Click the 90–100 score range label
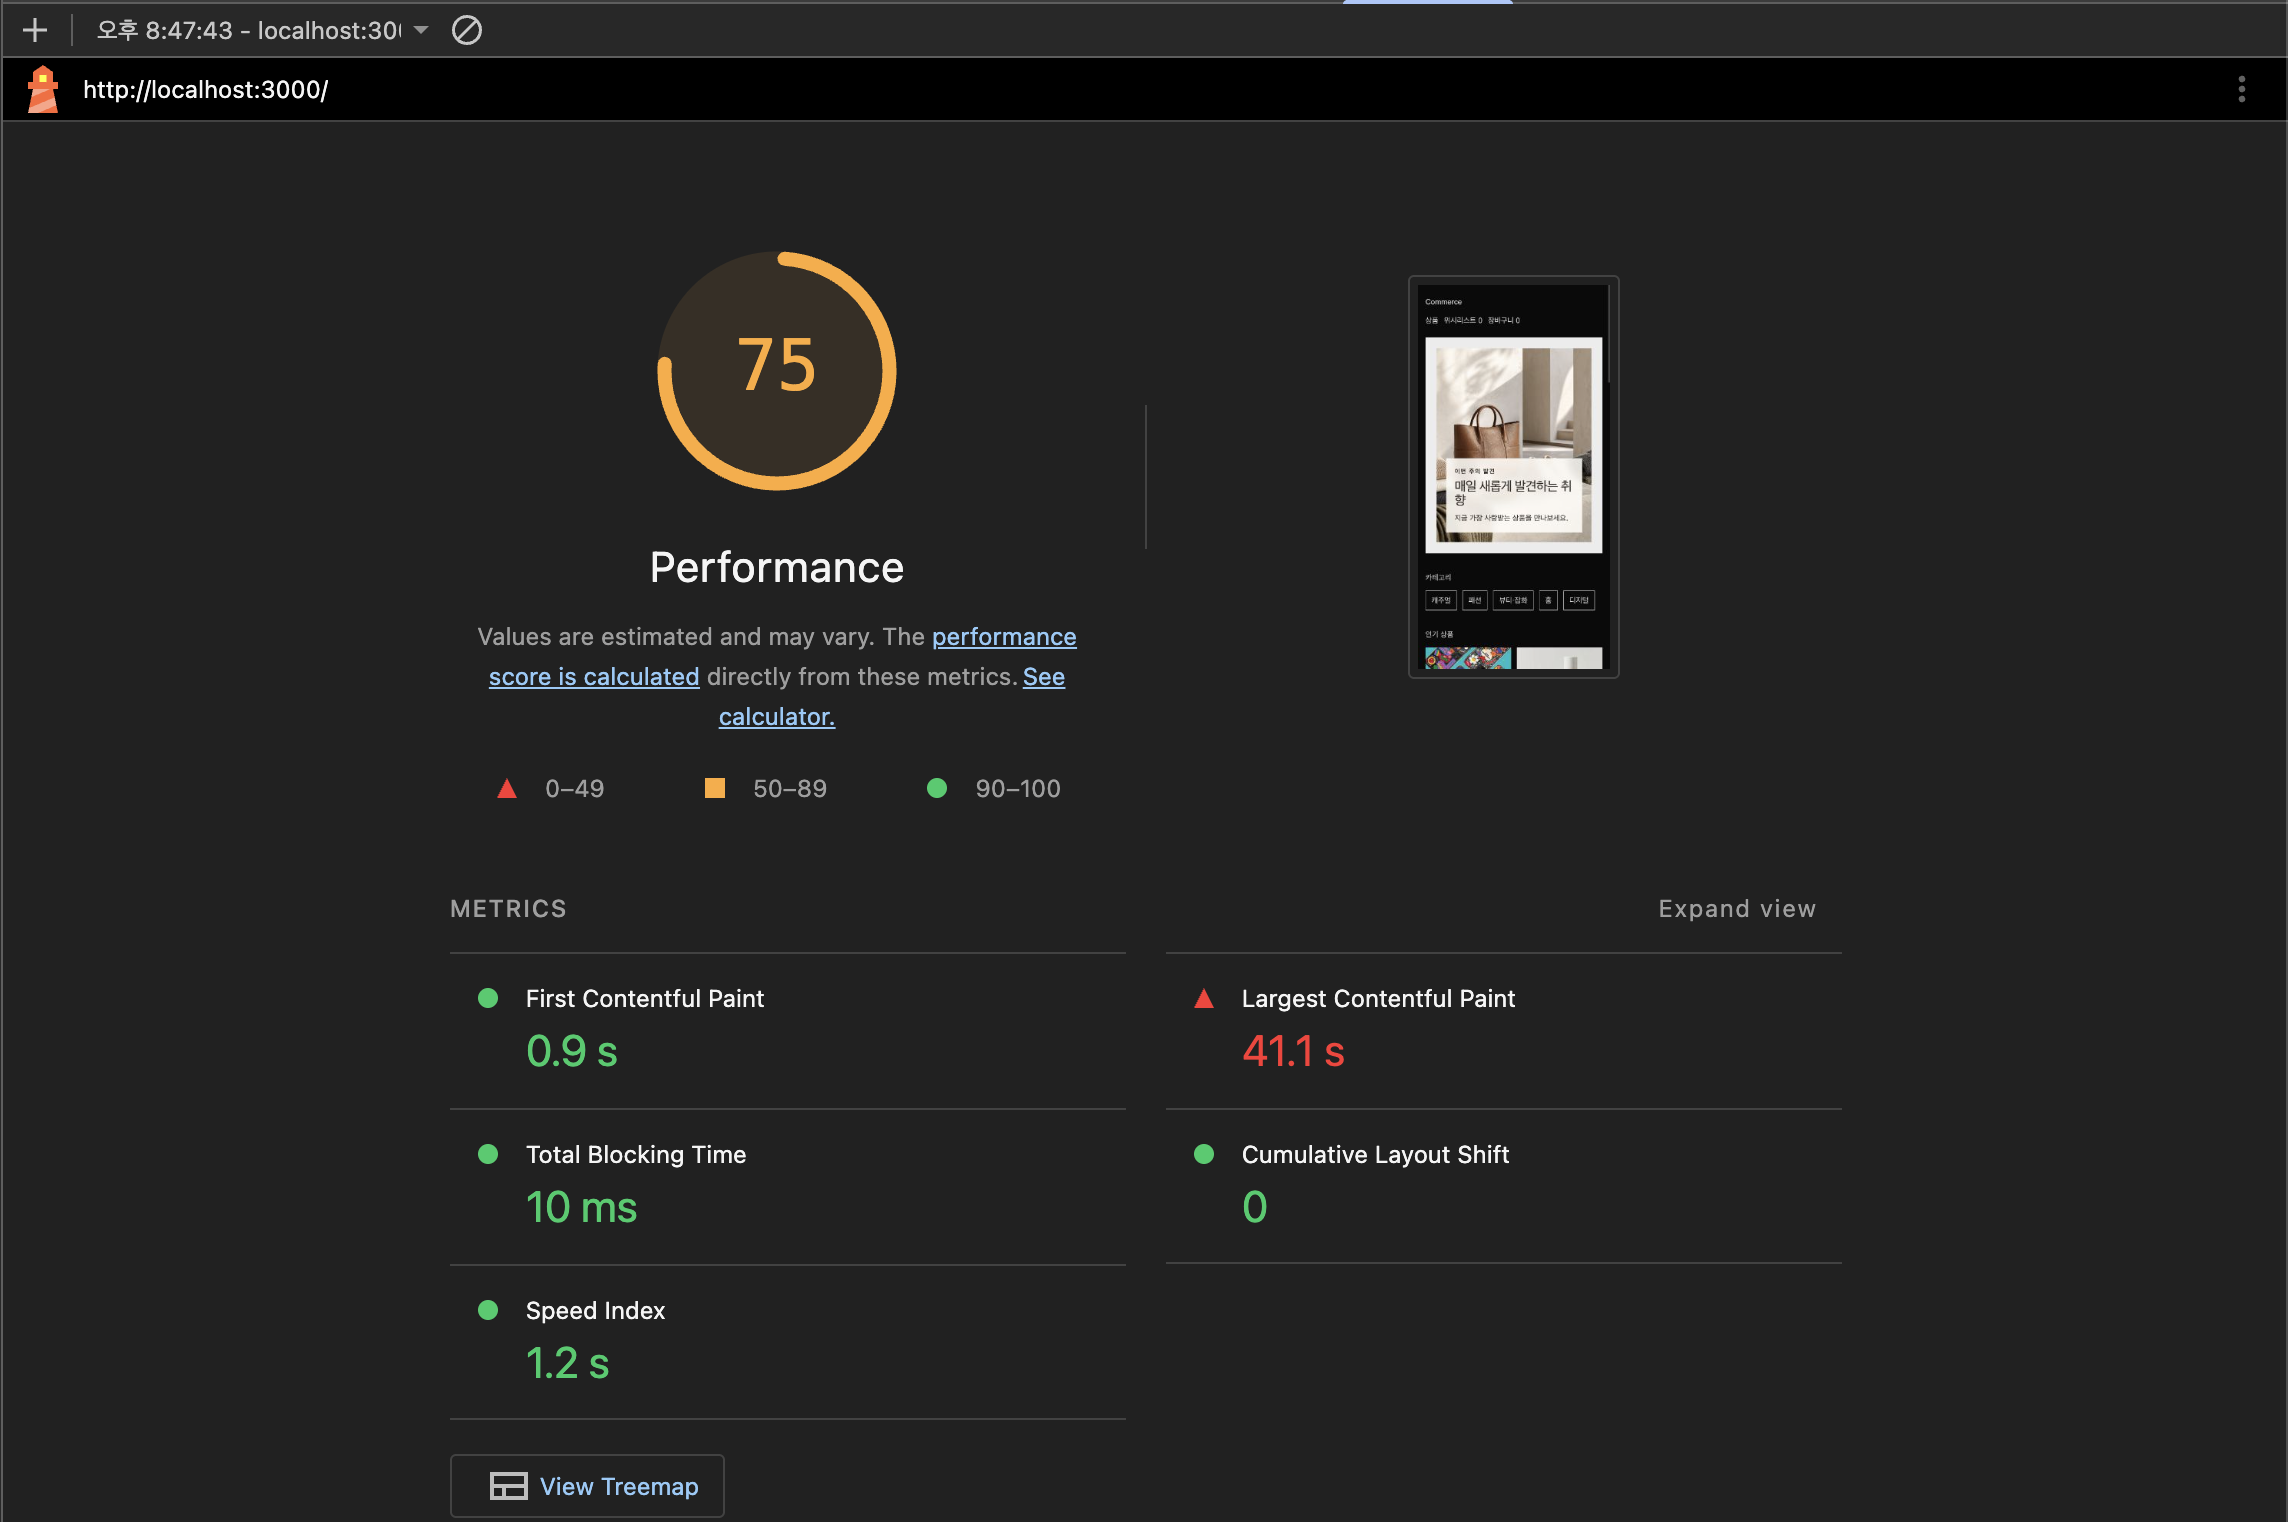Image resolution: width=2288 pixels, height=1522 pixels. point(1017,789)
